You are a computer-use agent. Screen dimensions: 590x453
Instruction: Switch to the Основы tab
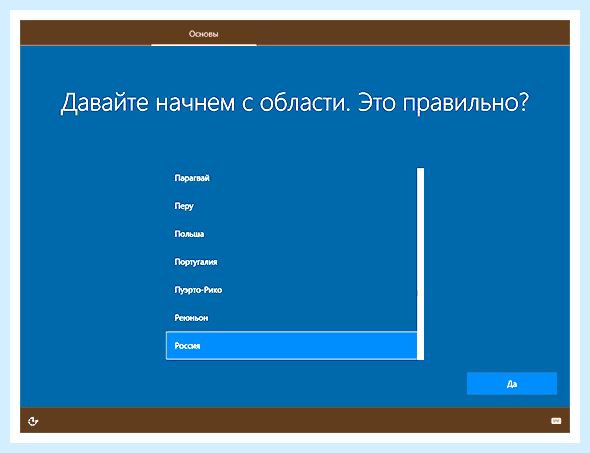point(204,34)
